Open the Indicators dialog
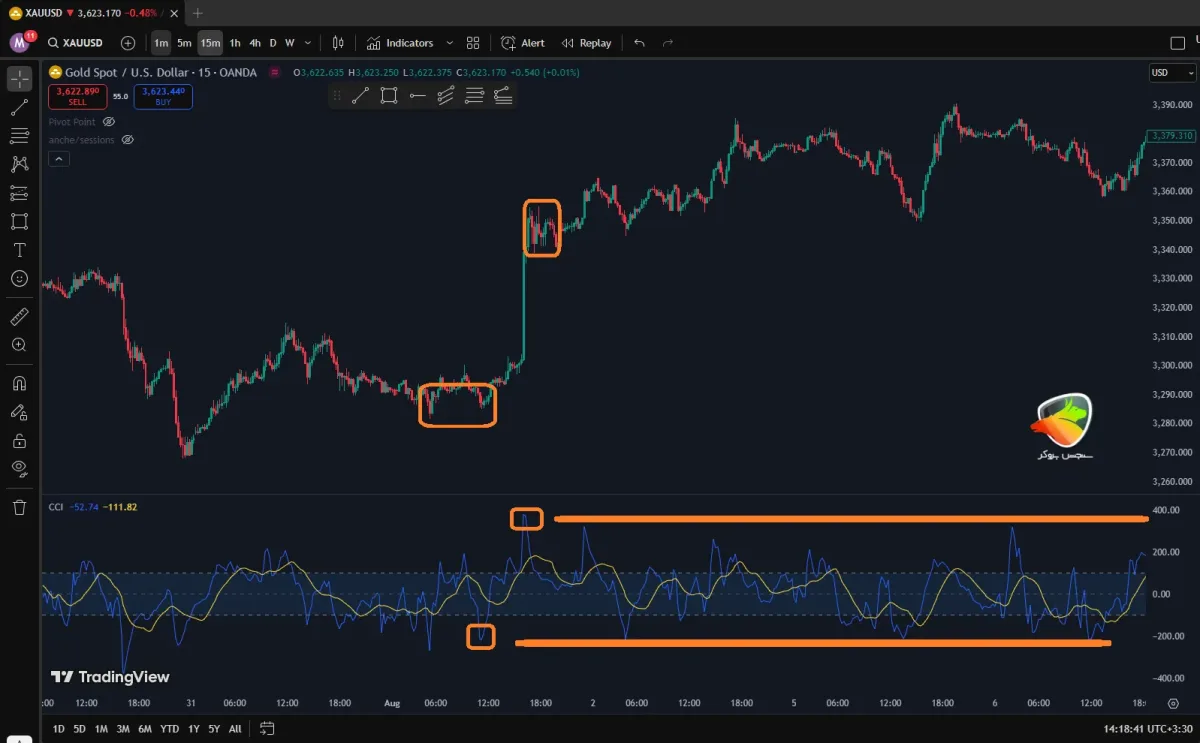Screen dimensions: 1200x743 400,43
